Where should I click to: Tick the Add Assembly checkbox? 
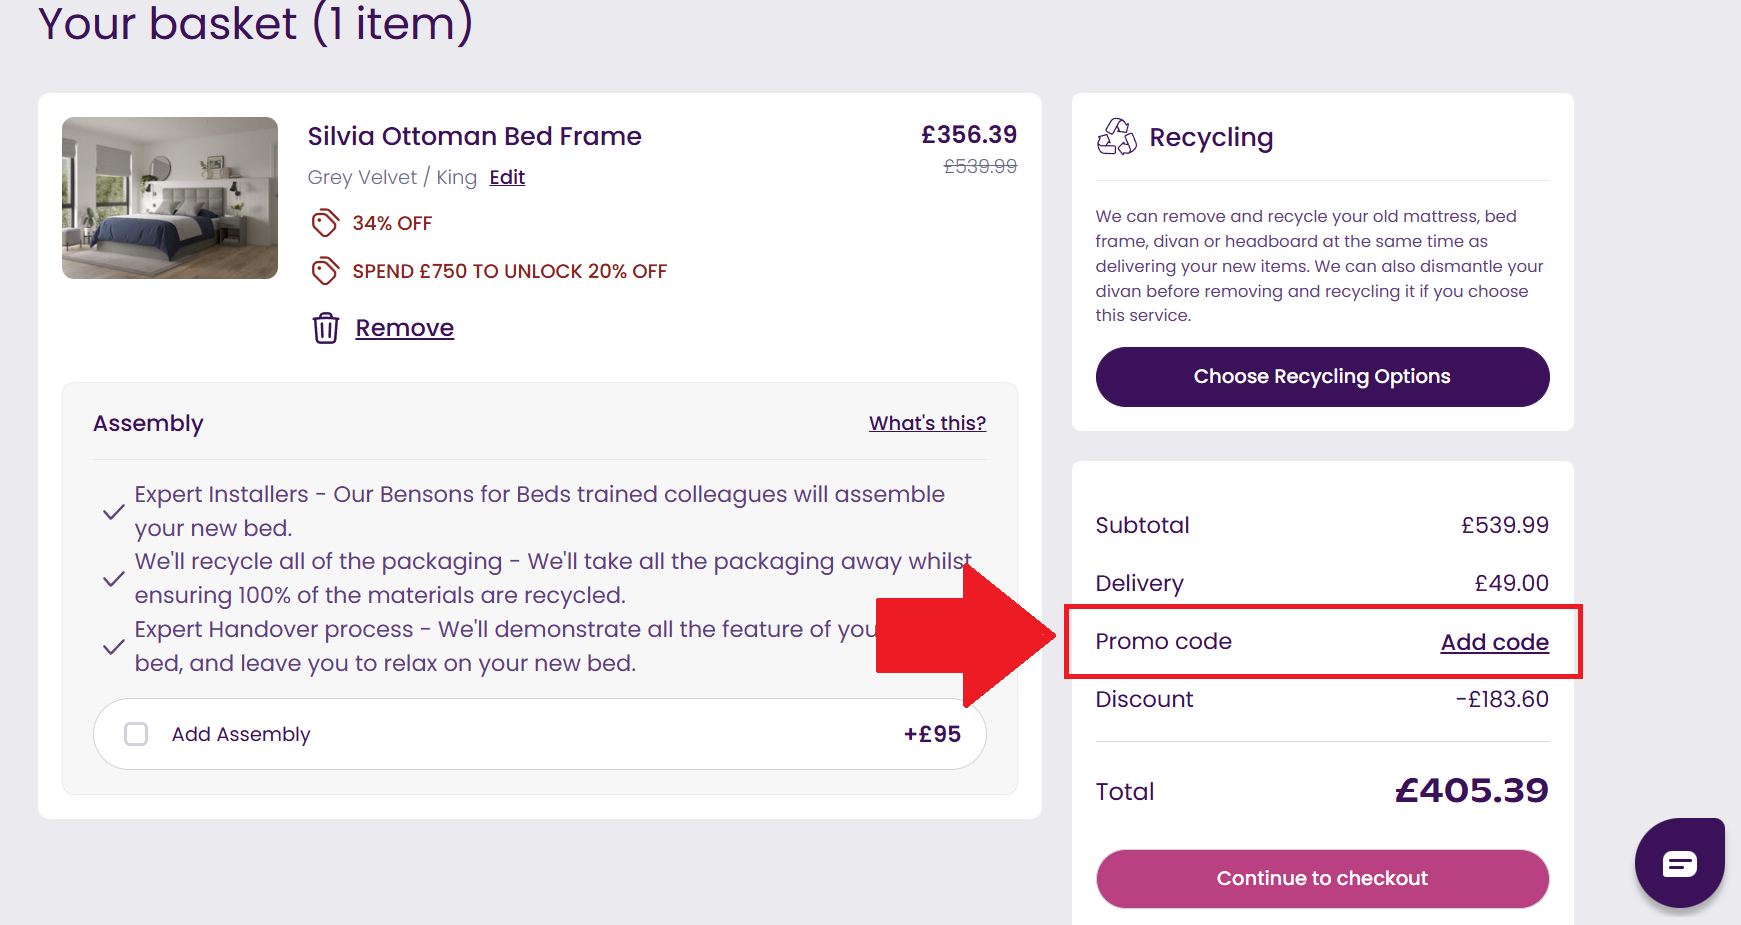136,734
